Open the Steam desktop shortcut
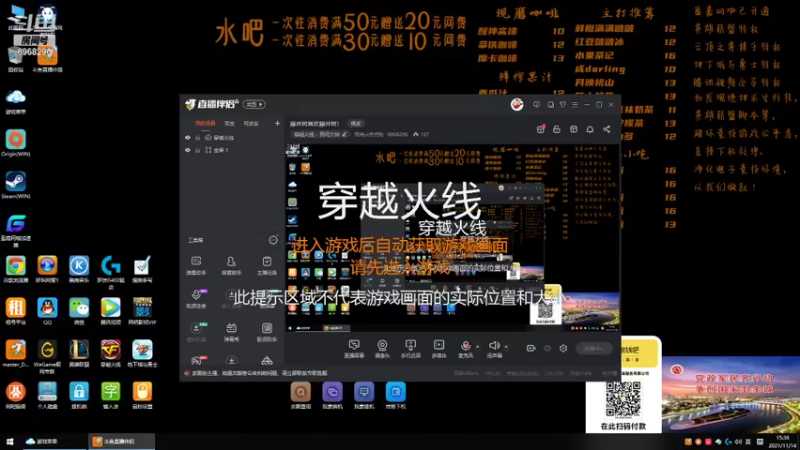Viewport: 800px width, 450px height. tap(16, 185)
